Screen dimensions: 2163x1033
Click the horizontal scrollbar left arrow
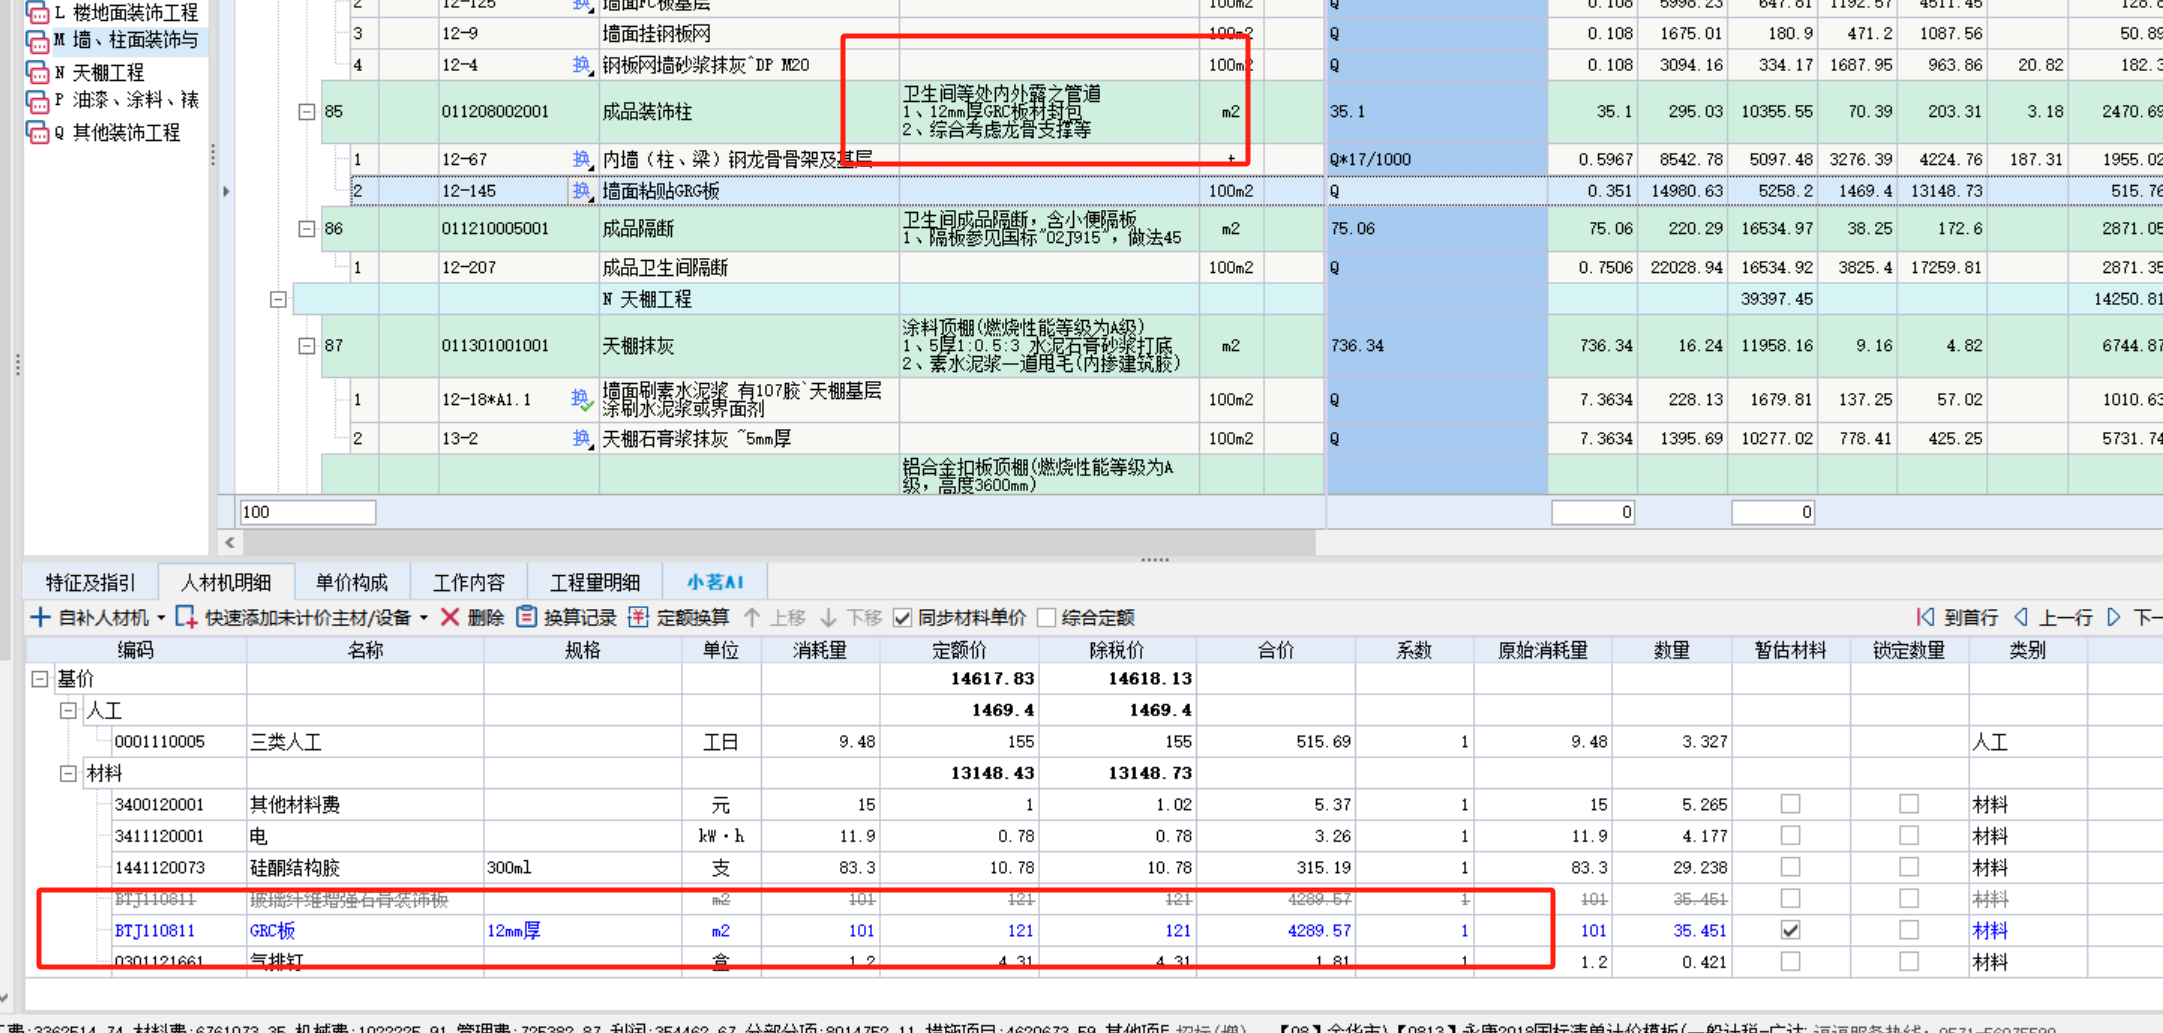pos(230,542)
